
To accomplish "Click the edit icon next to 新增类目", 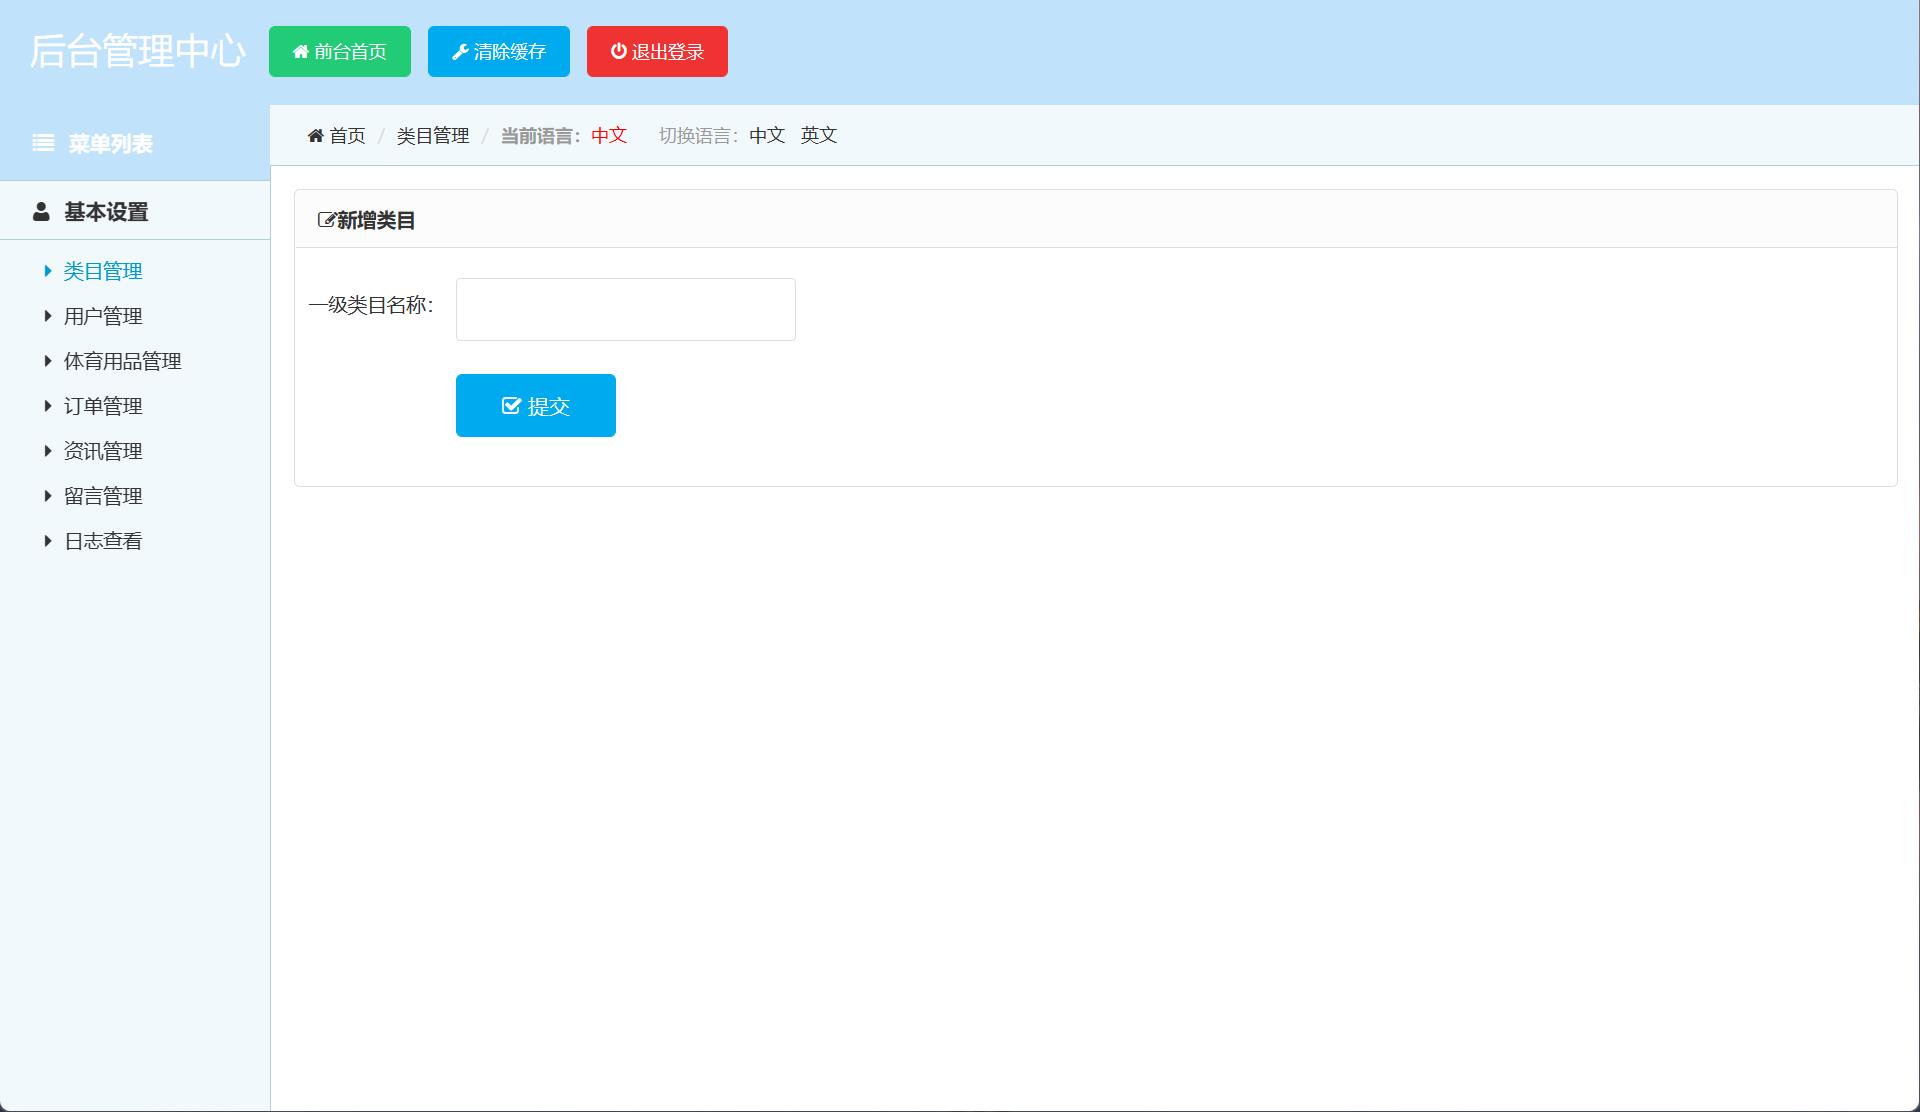I will tap(326, 220).
